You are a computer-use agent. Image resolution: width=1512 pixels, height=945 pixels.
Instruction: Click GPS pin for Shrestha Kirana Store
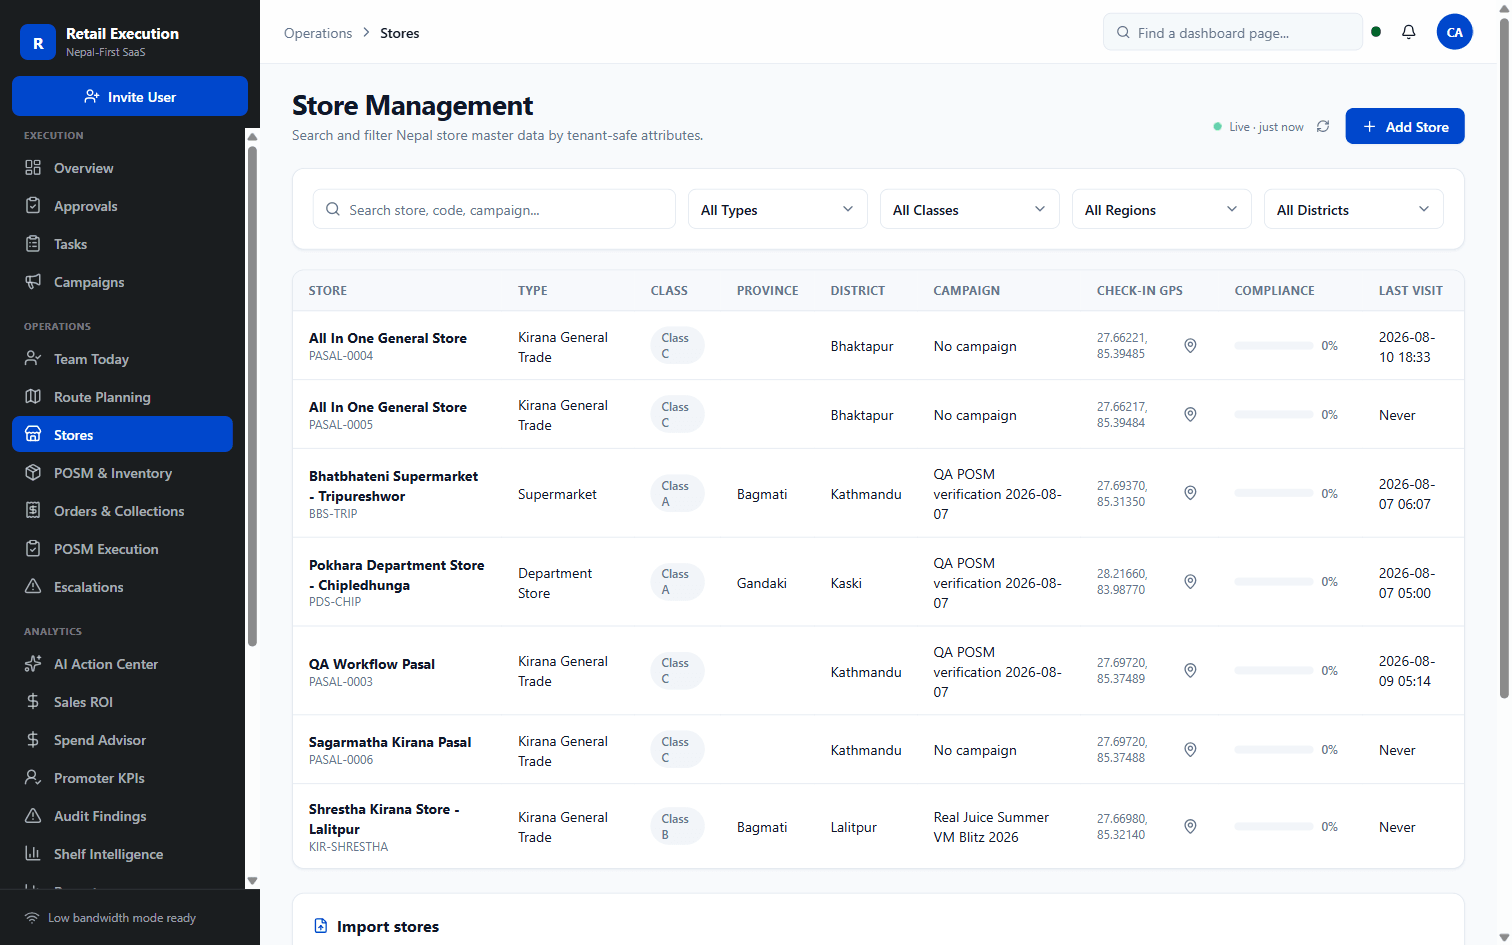[1190, 826]
